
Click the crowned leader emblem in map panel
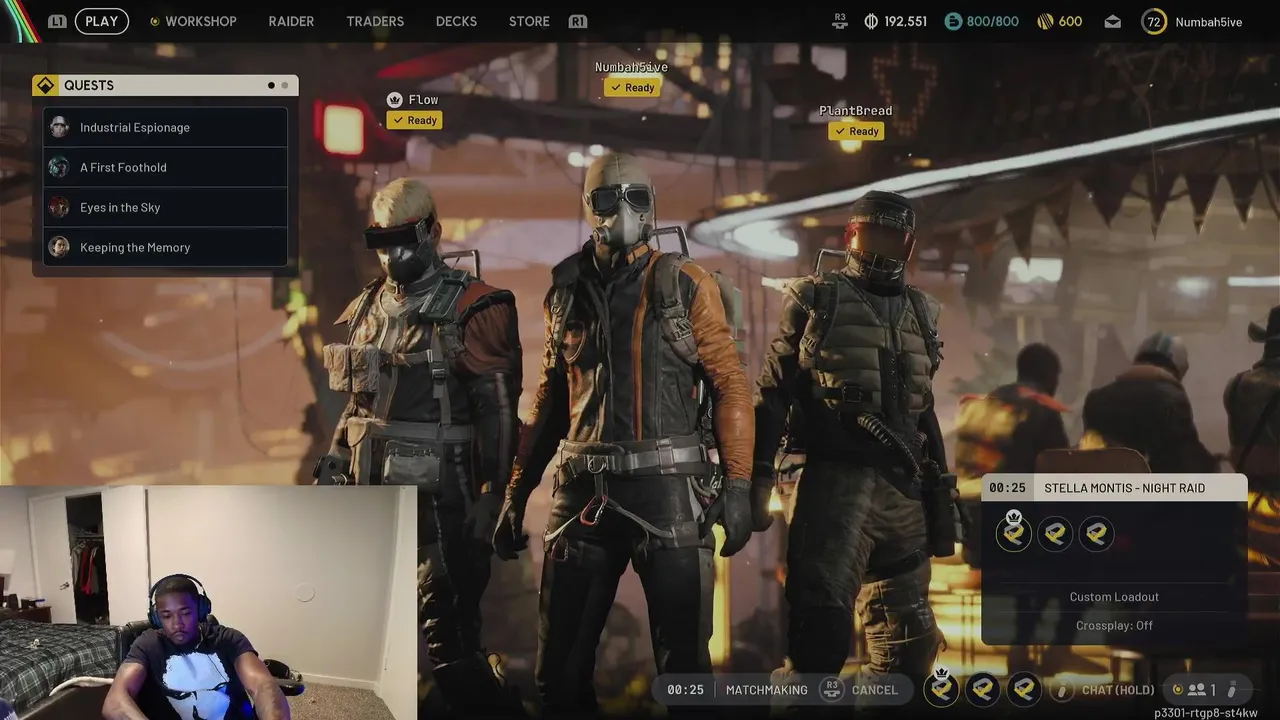[x=1013, y=533]
